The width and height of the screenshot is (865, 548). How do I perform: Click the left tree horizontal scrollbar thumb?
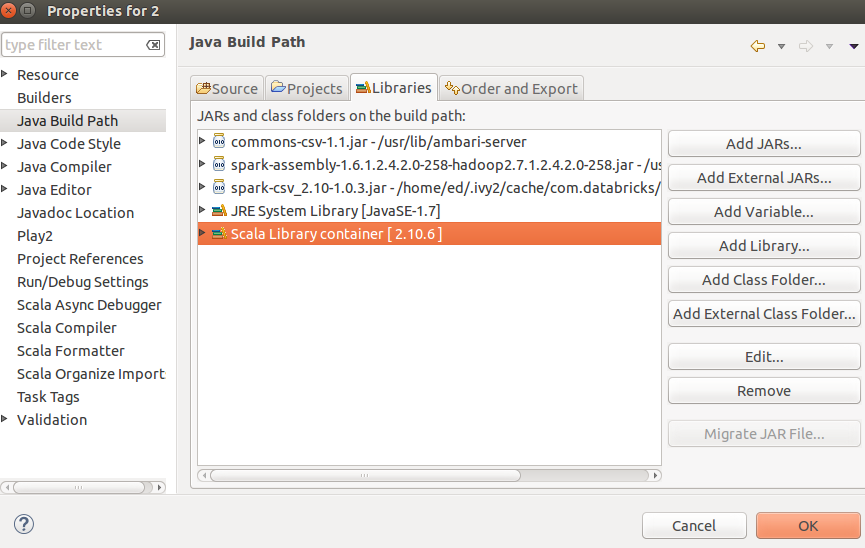(78, 487)
